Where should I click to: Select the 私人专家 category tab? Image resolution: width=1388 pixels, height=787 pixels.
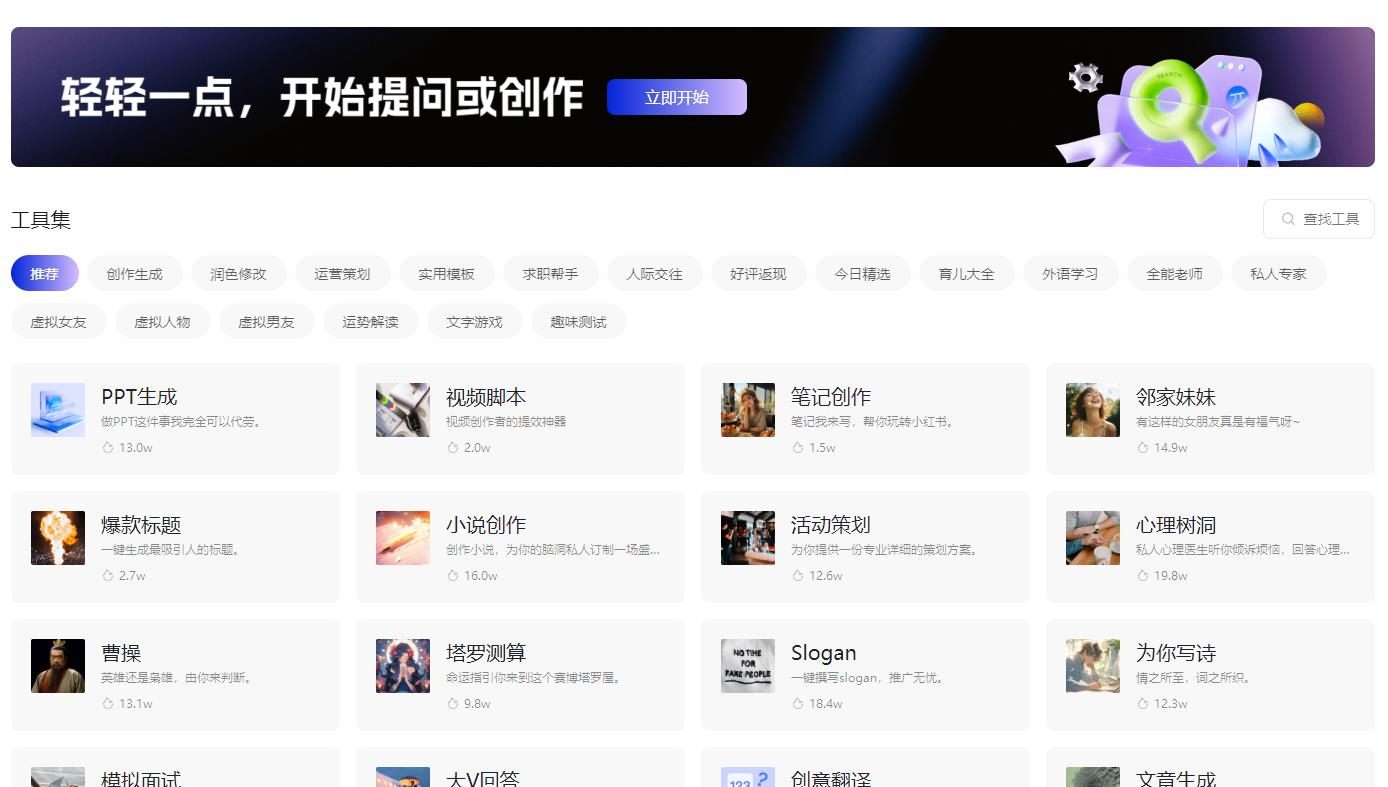point(1279,274)
